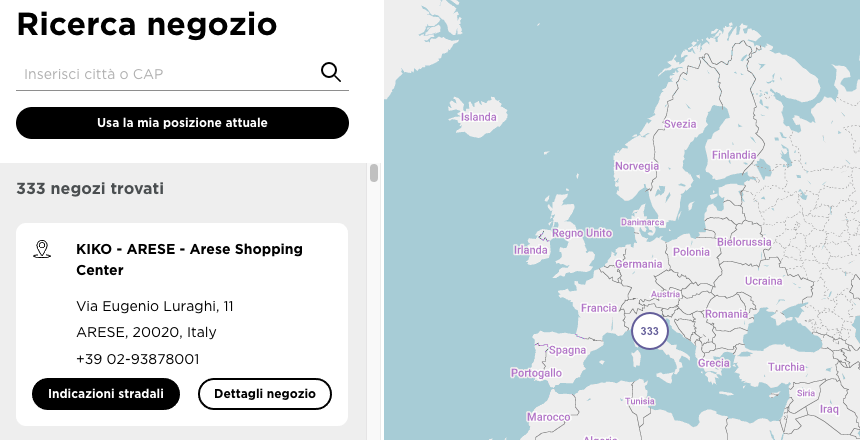Click the city or CAP search field
The height and width of the screenshot is (440, 860).
click(165, 73)
